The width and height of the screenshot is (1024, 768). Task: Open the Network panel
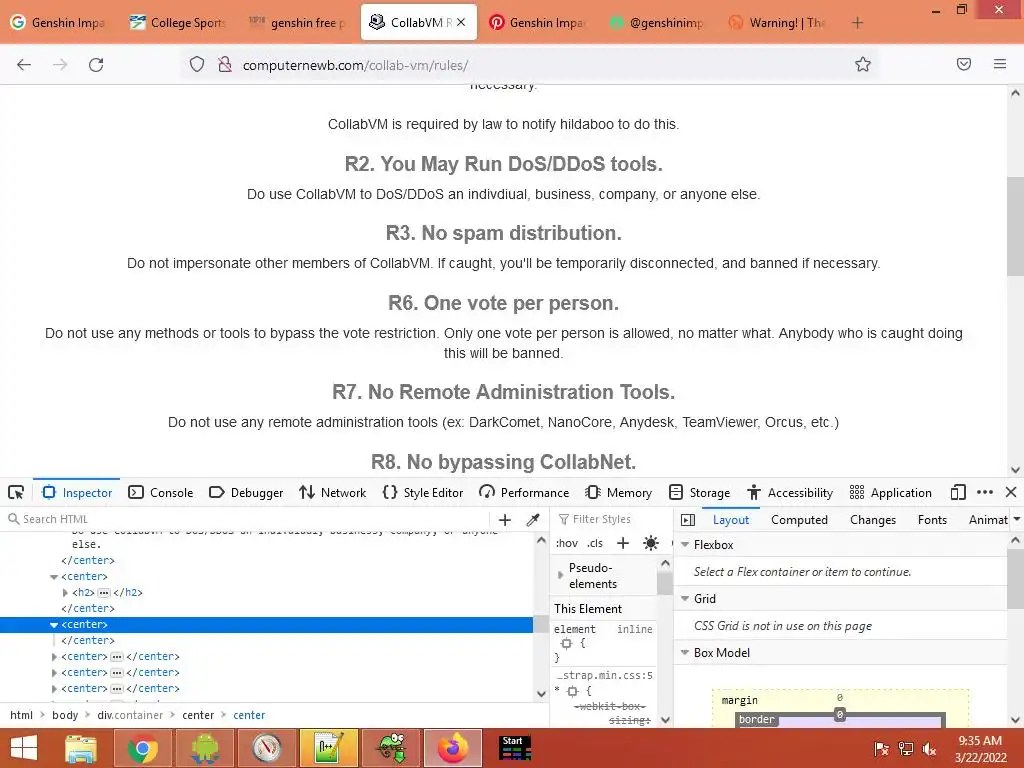point(332,492)
